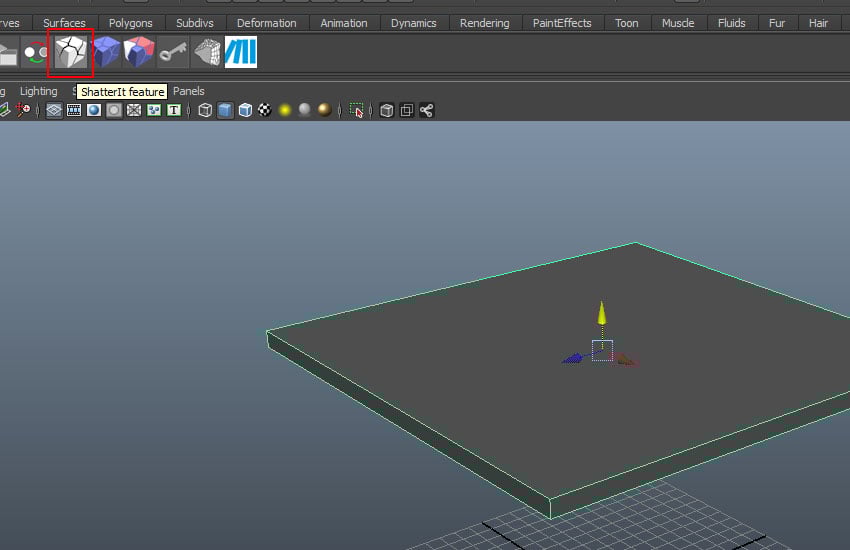Click the blue Z-axis move manipulator arrow

pyautogui.click(x=572, y=358)
